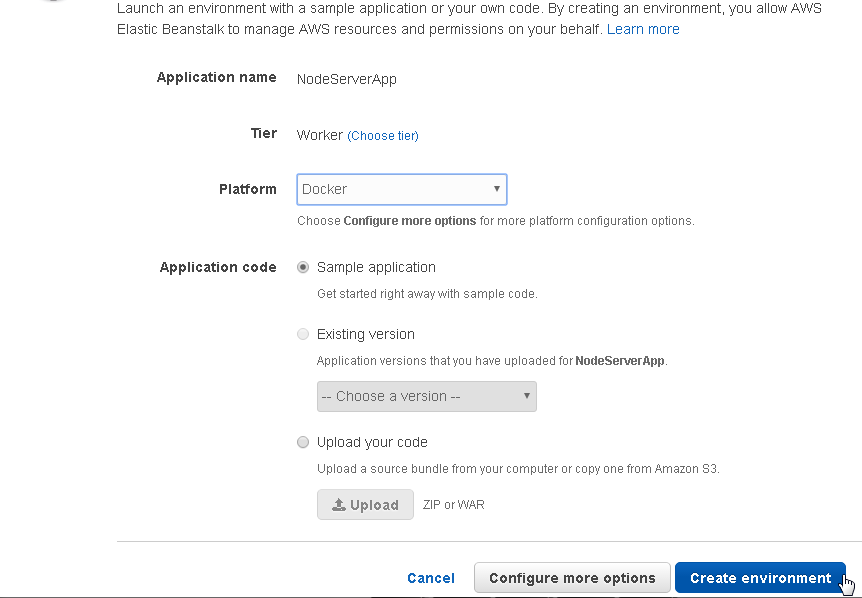Click the NodeServerApp application name text
The height and width of the screenshot is (598, 862).
click(x=347, y=79)
